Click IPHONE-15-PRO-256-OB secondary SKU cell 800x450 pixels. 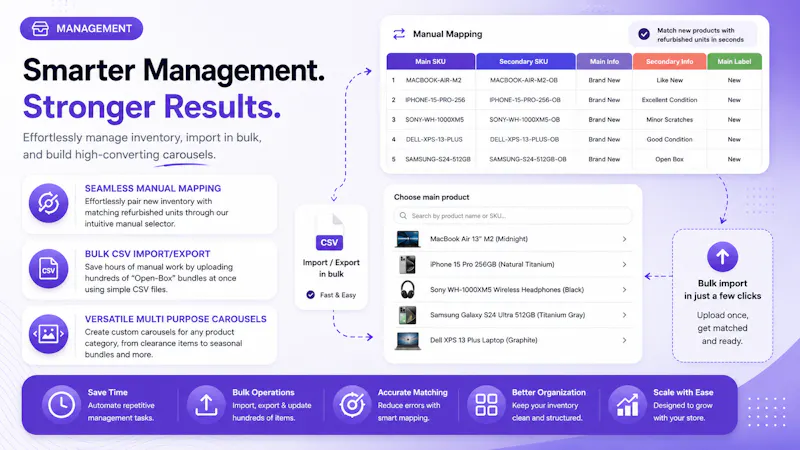click(524, 100)
